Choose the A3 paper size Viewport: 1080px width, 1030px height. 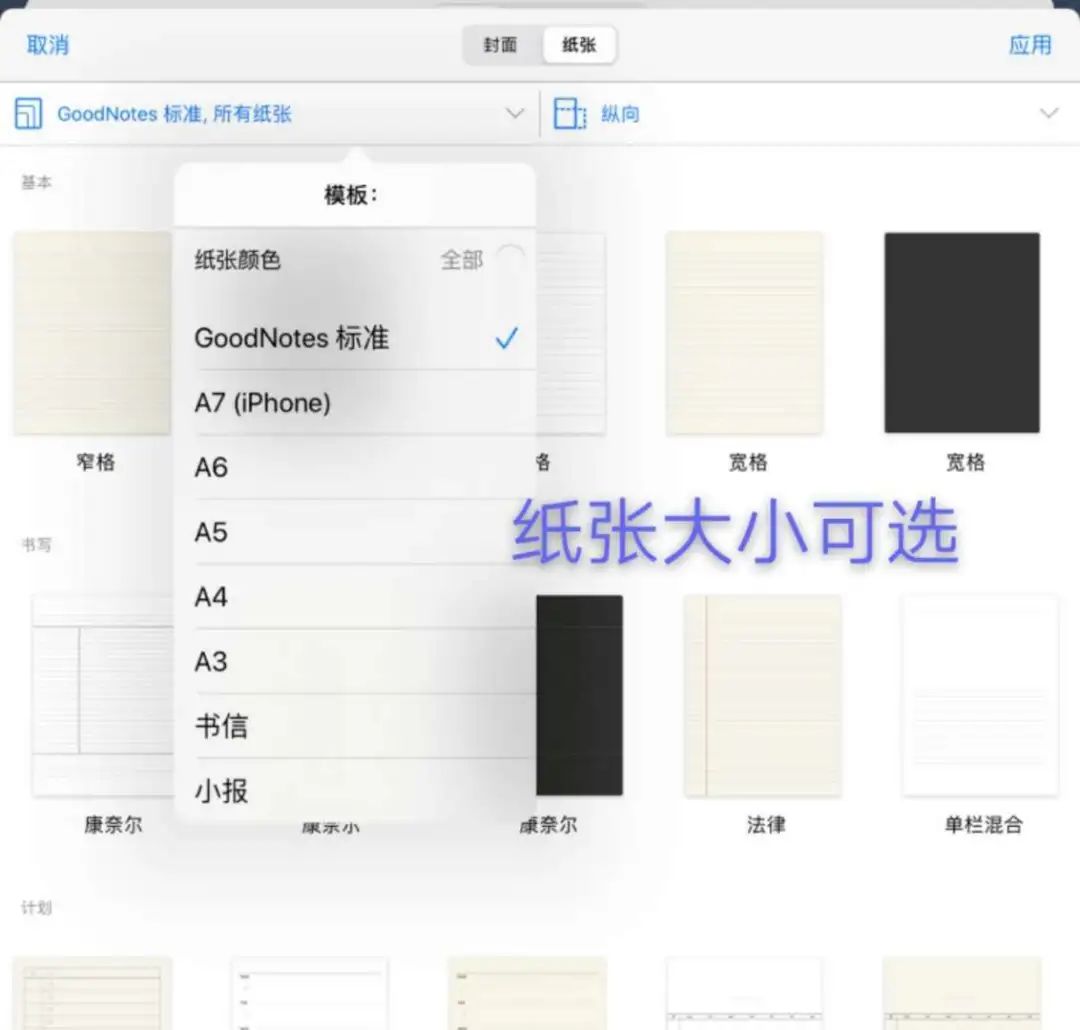[x=355, y=661]
